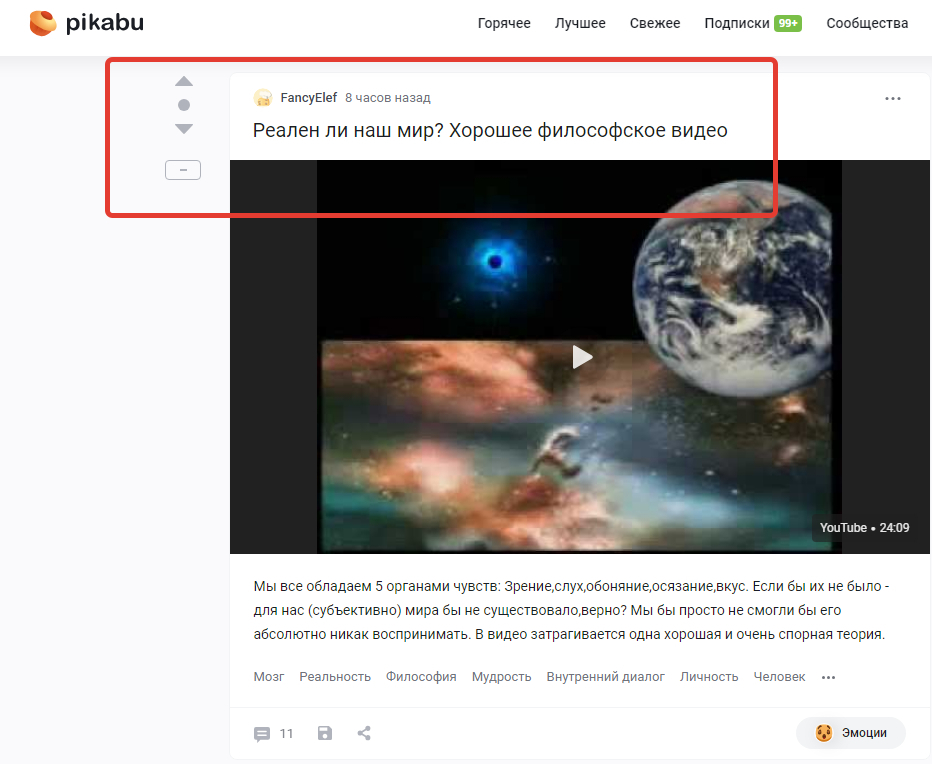This screenshot has height=764, width=932.
Task: Switch to the Лучшее section
Action: [580, 23]
